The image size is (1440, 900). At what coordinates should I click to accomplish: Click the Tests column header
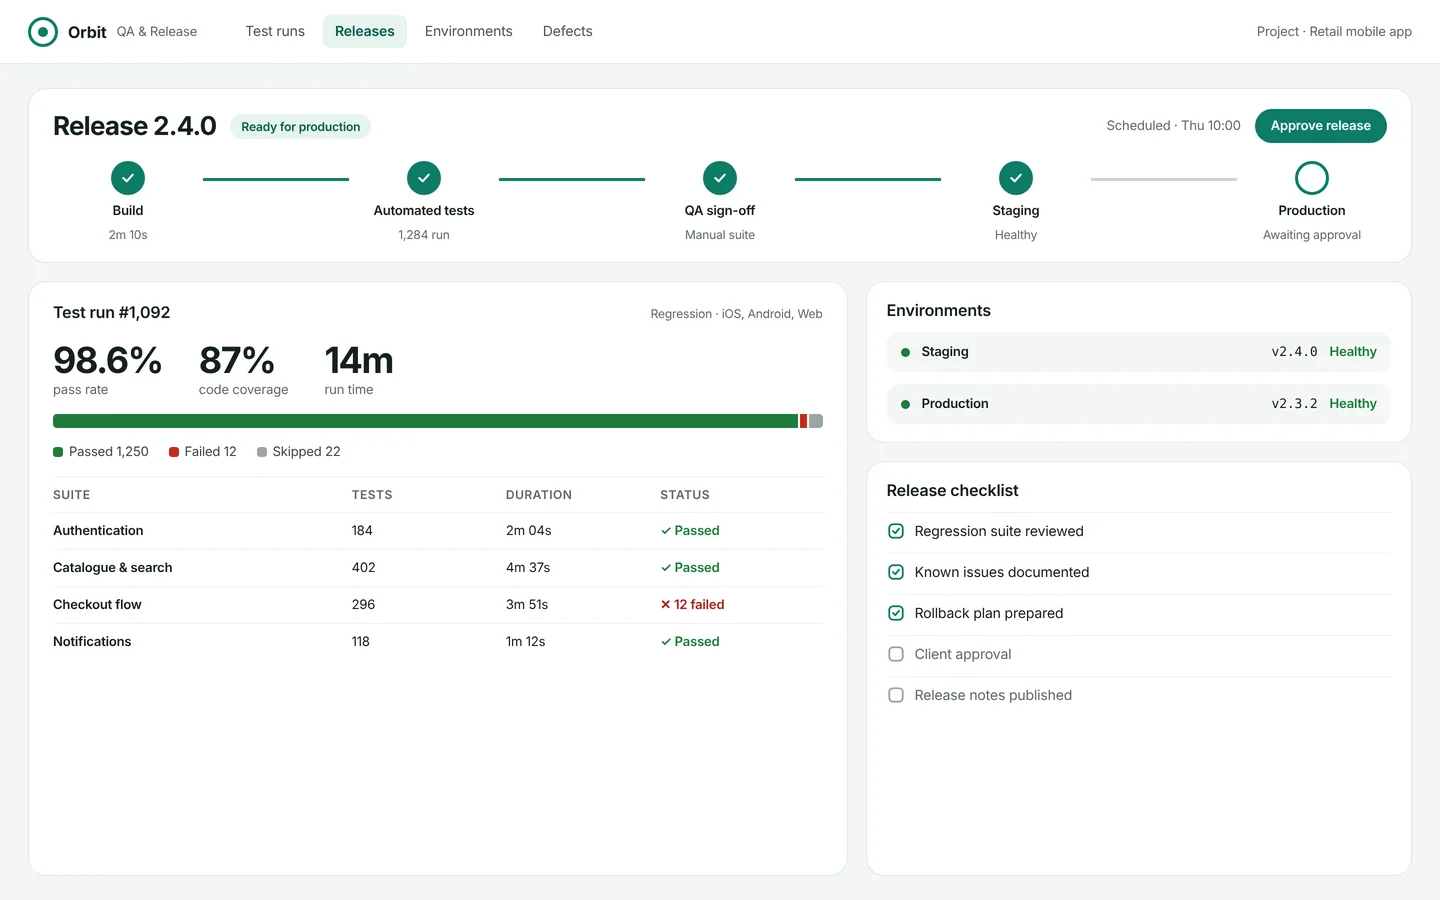(x=372, y=495)
